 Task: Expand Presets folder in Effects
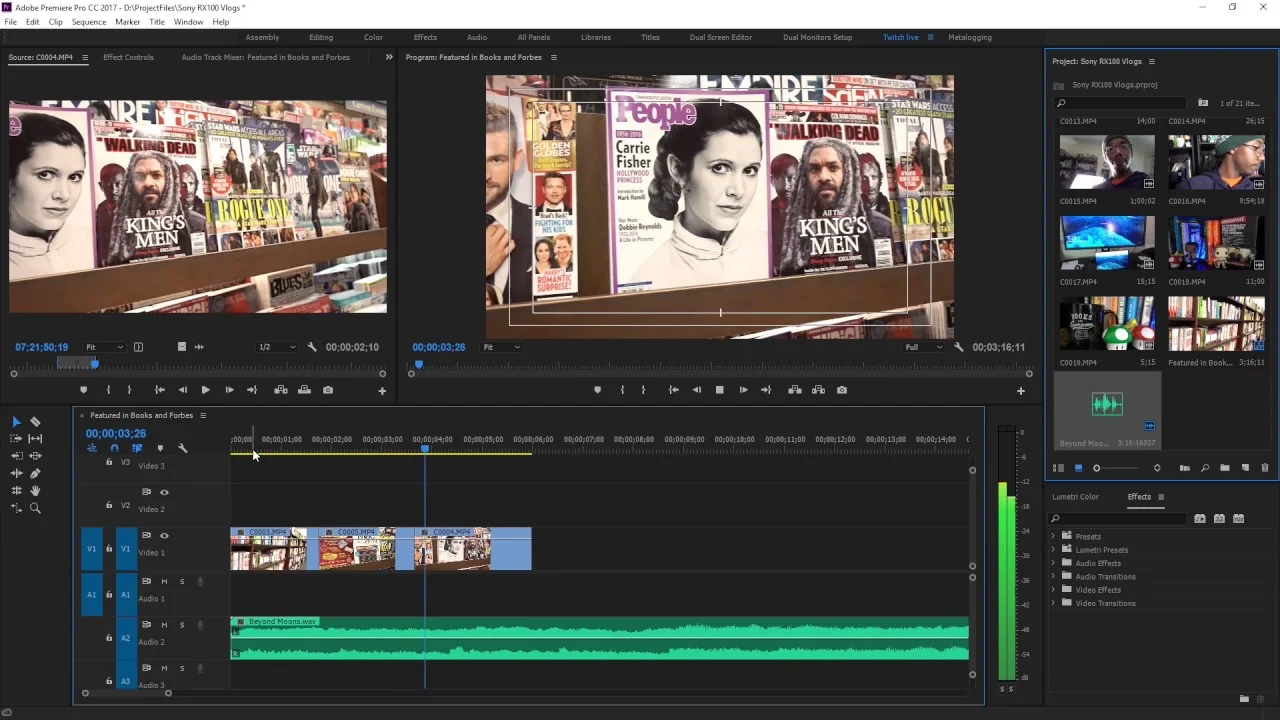(x=1053, y=536)
